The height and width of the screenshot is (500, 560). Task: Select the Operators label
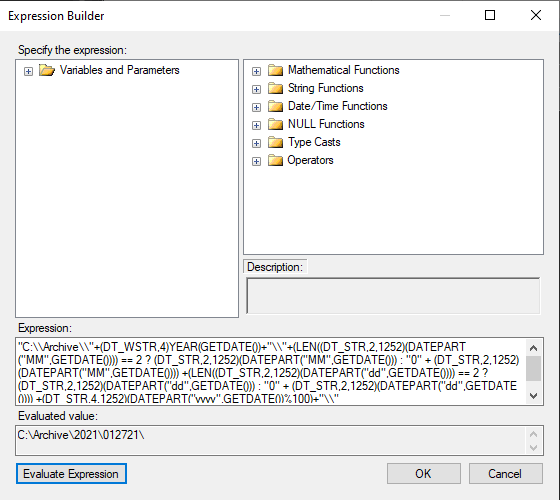(310, 160)
